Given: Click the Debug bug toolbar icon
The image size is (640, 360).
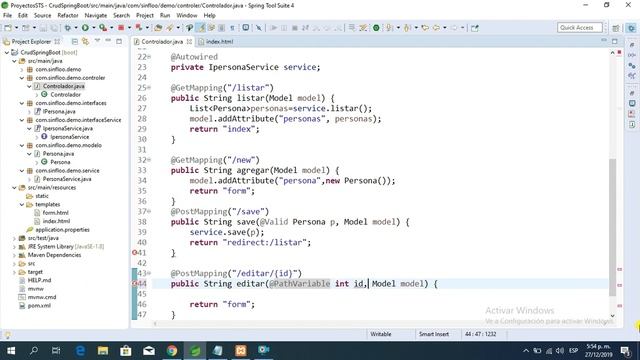Looking at the screenshot, I should tap(67, 28).
